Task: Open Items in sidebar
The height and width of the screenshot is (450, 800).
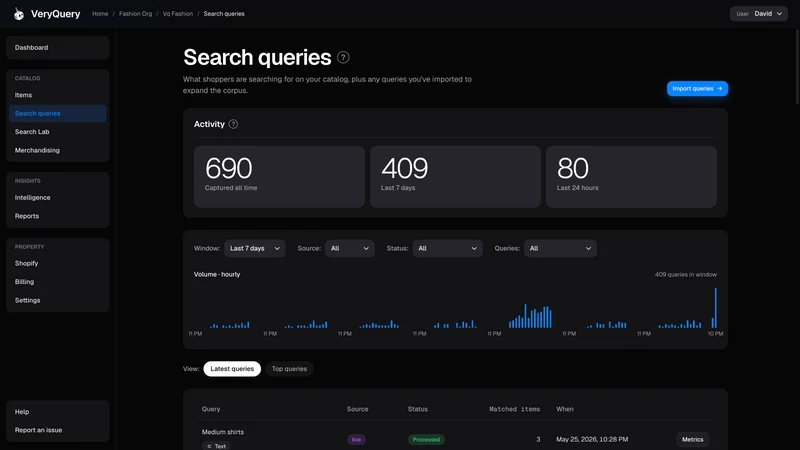Action: 58,95
